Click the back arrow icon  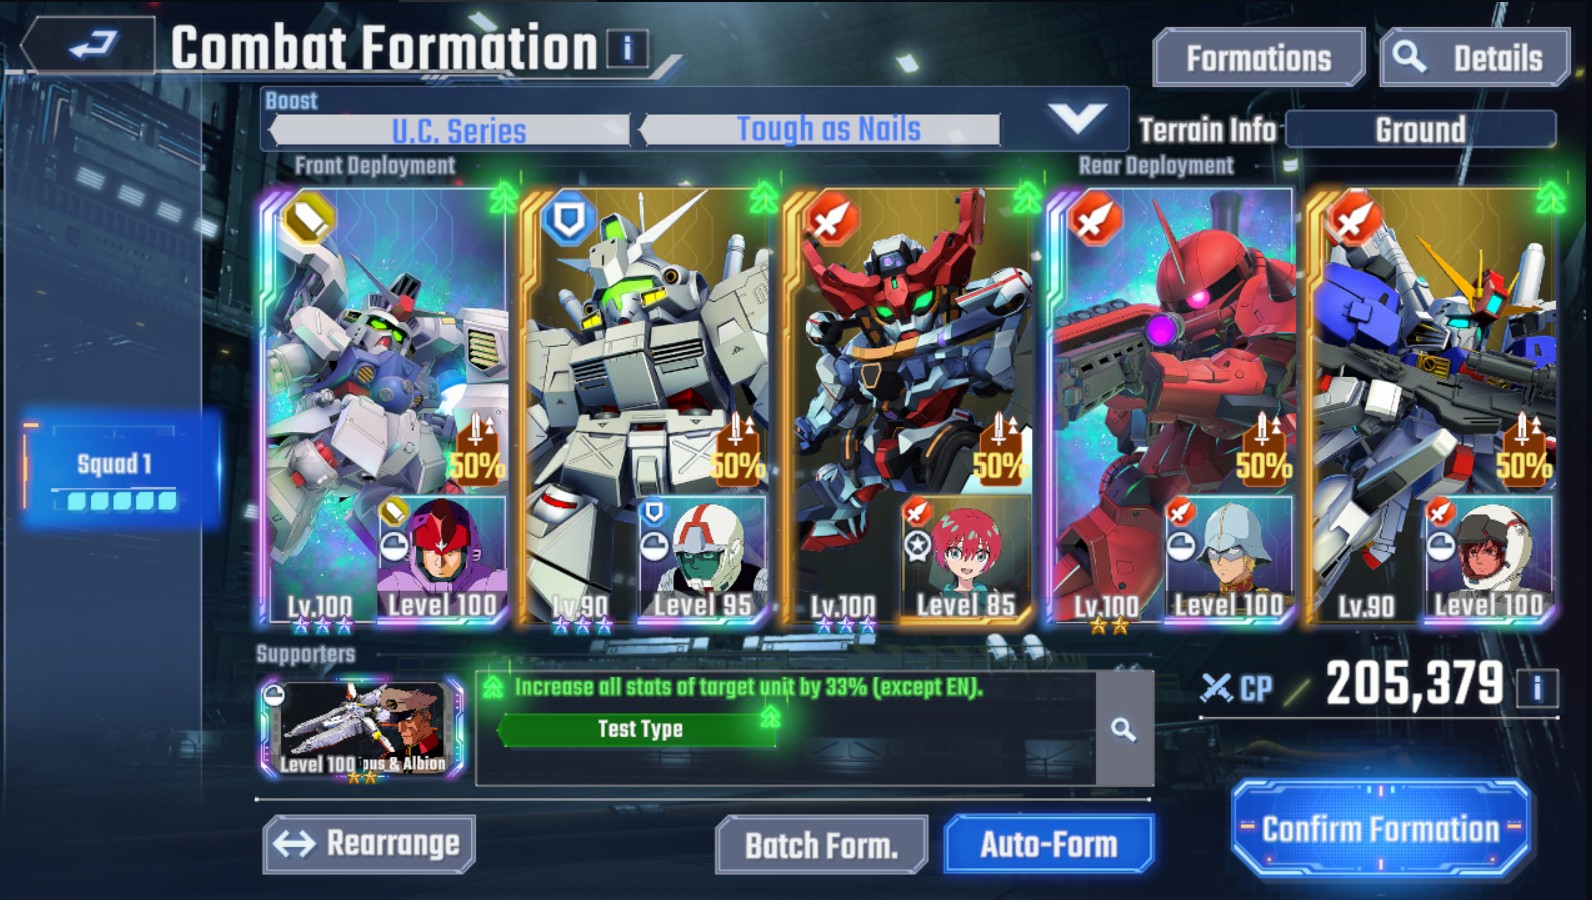click(x=92, y=45)
